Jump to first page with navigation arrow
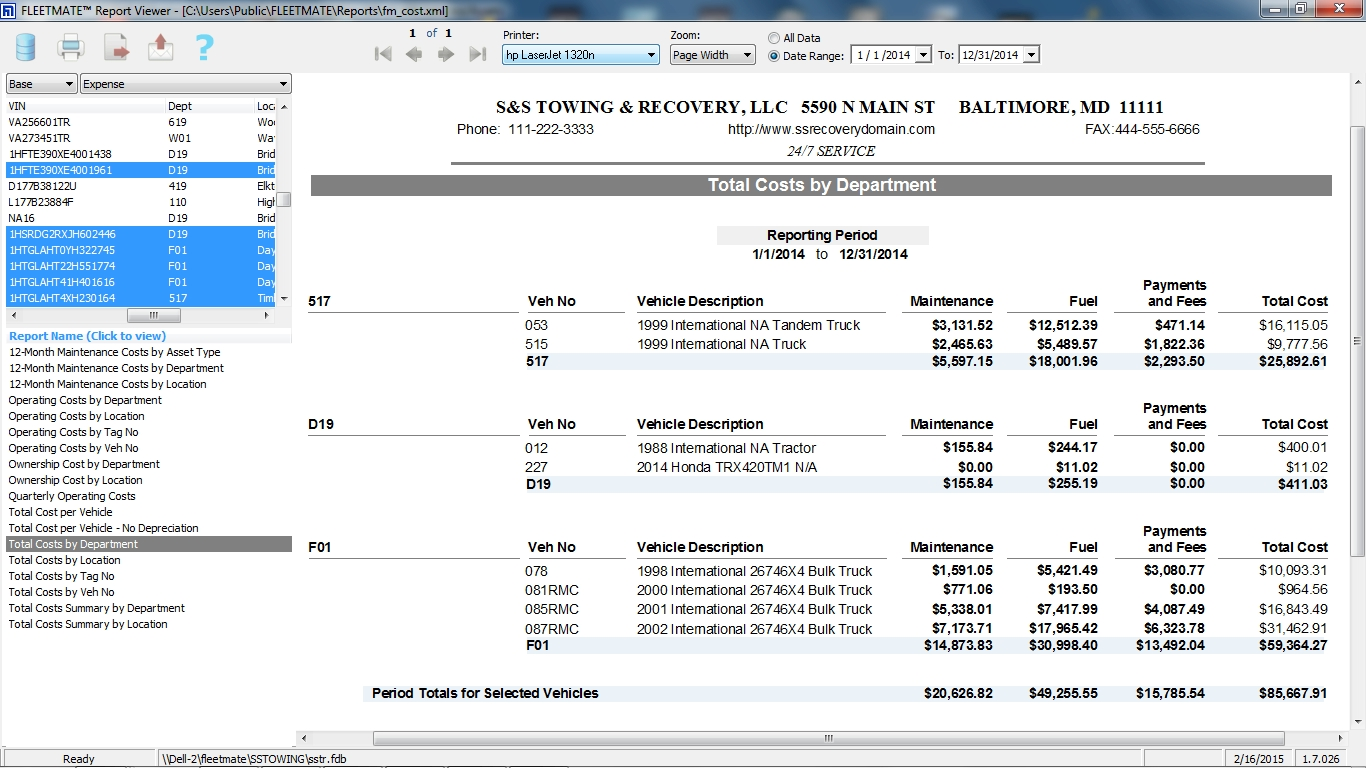 click(383, 54)
